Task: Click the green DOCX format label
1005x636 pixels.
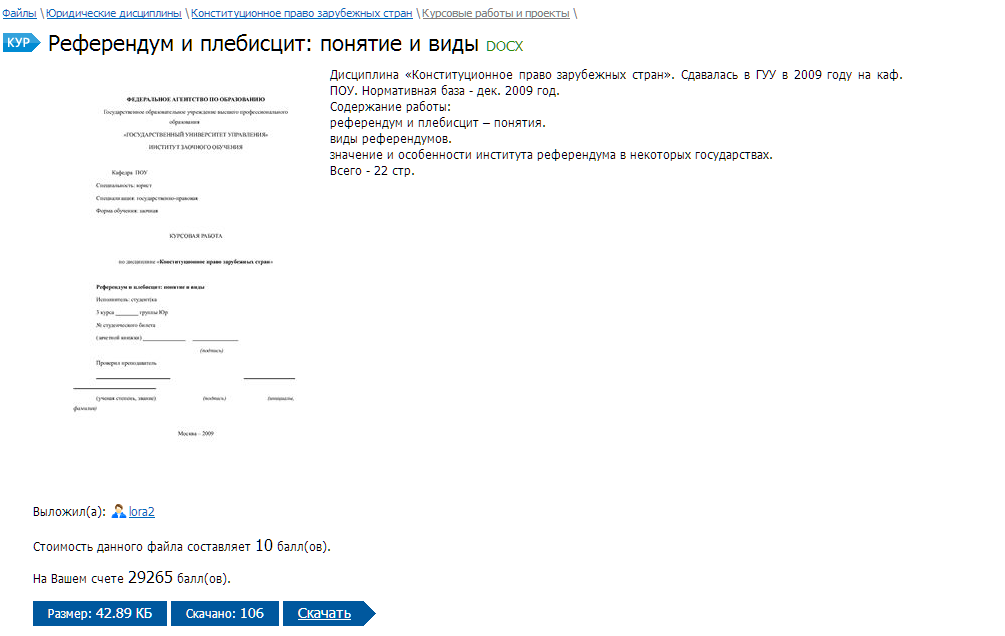Action: [504, 46]
